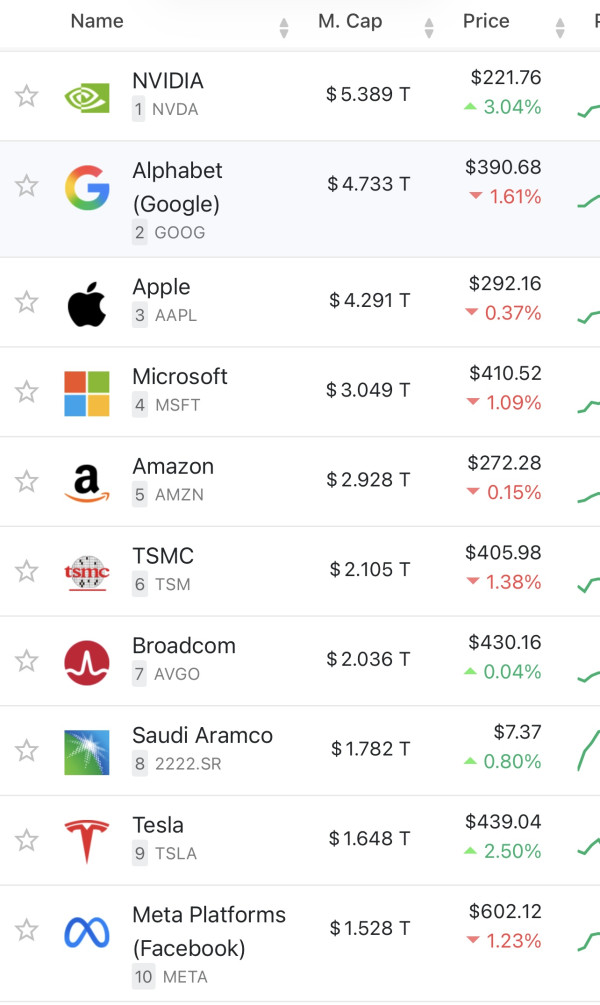Sort by the Price column arrows

[x=560, y=28]
